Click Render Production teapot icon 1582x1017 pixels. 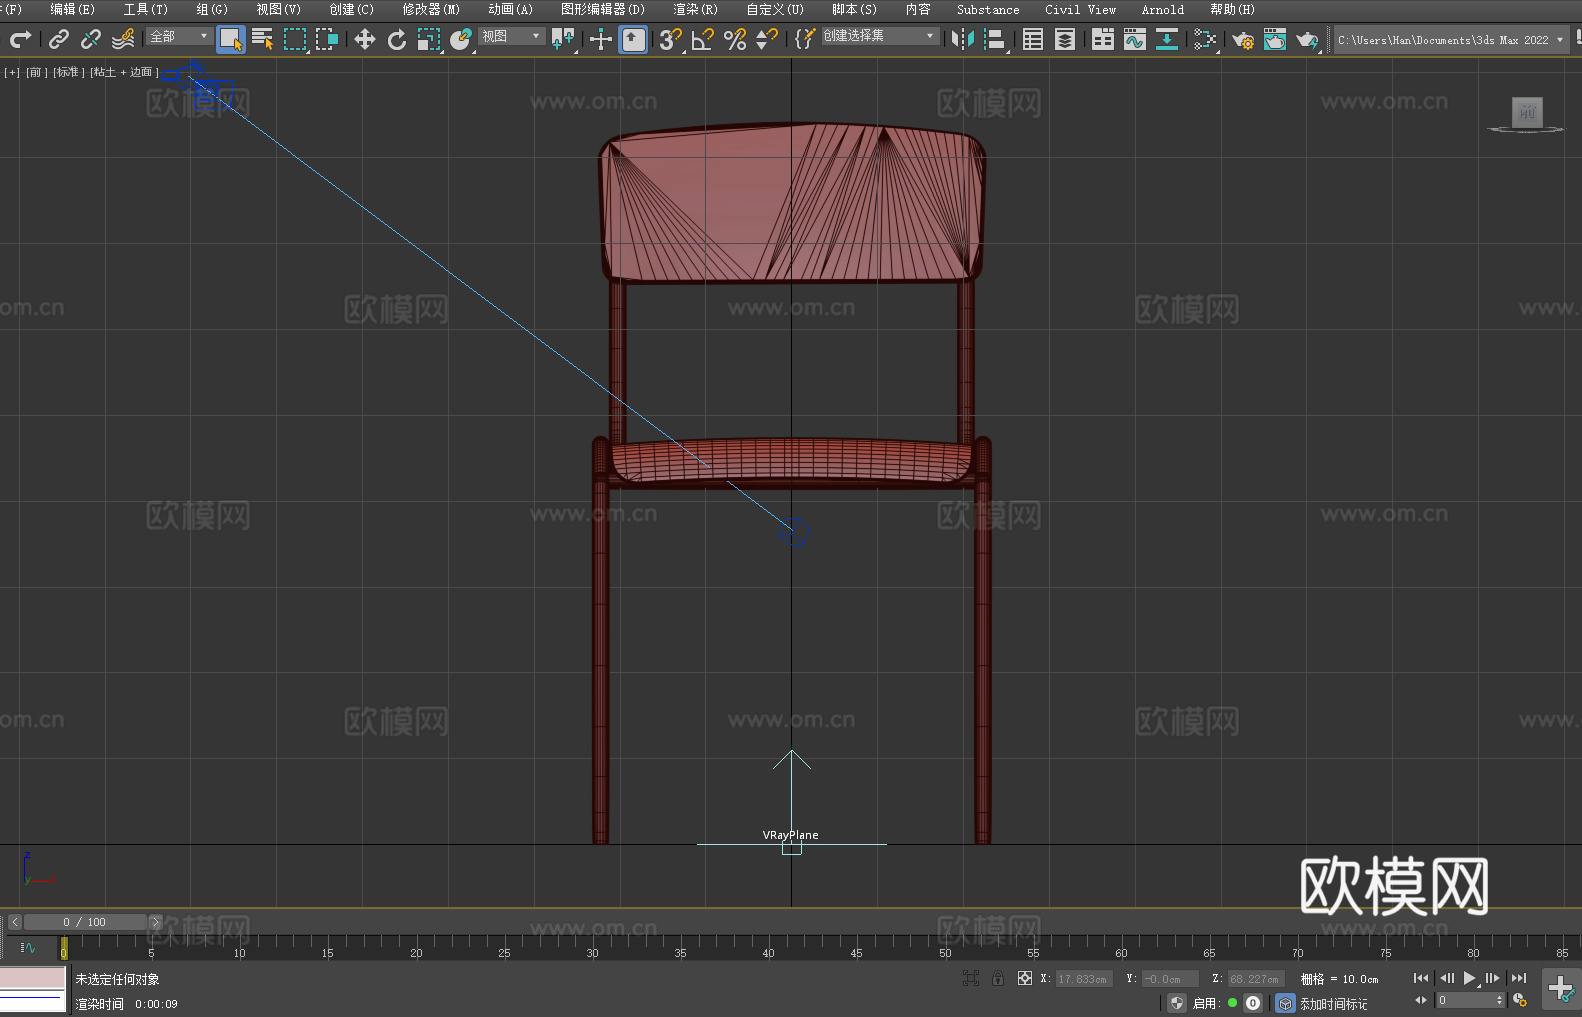(x=1307, y=39)
